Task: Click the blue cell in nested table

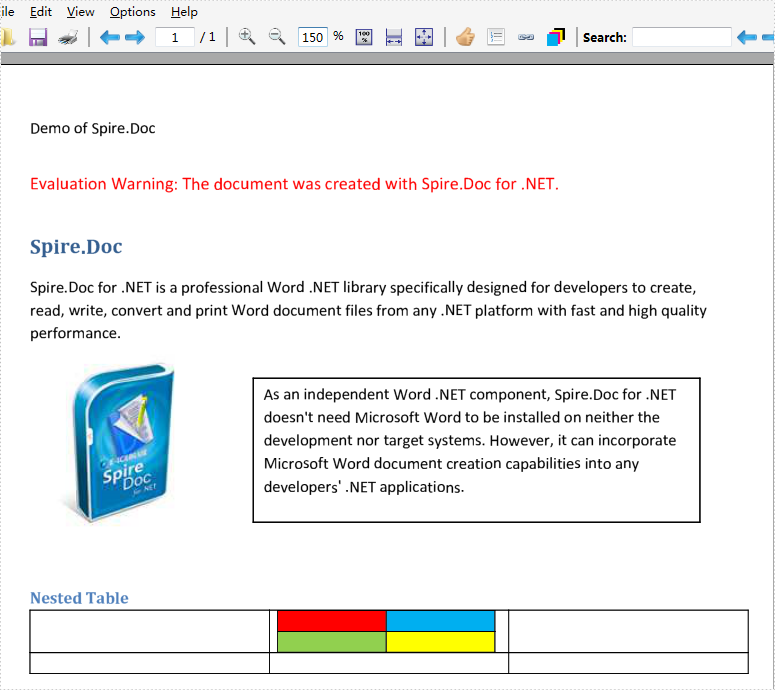Action: tap(440, 621)
